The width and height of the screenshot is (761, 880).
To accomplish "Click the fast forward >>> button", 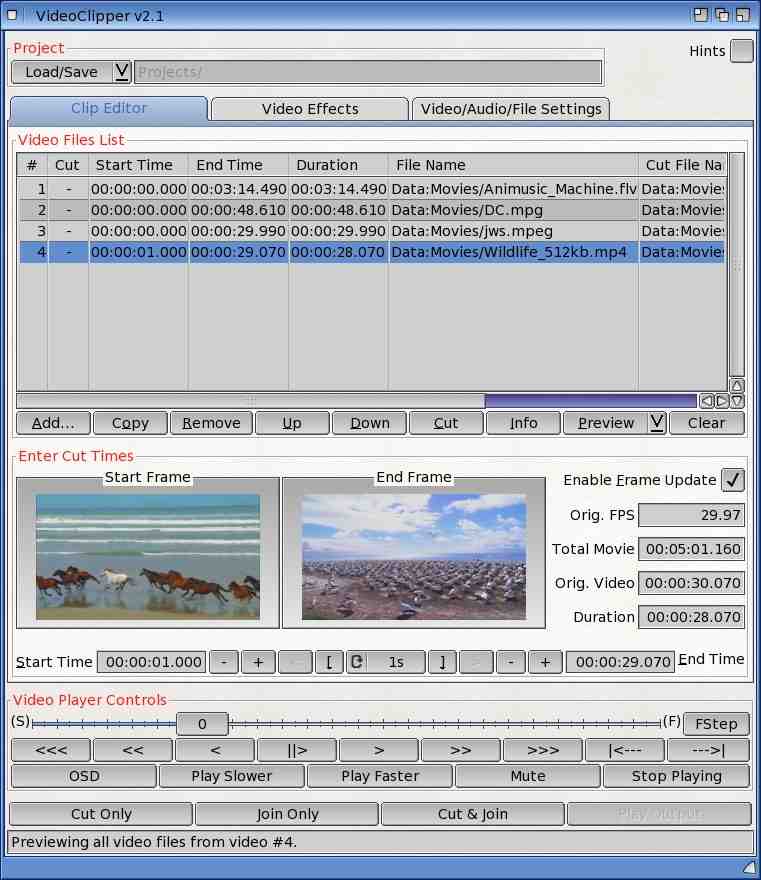I will [542, 750].
